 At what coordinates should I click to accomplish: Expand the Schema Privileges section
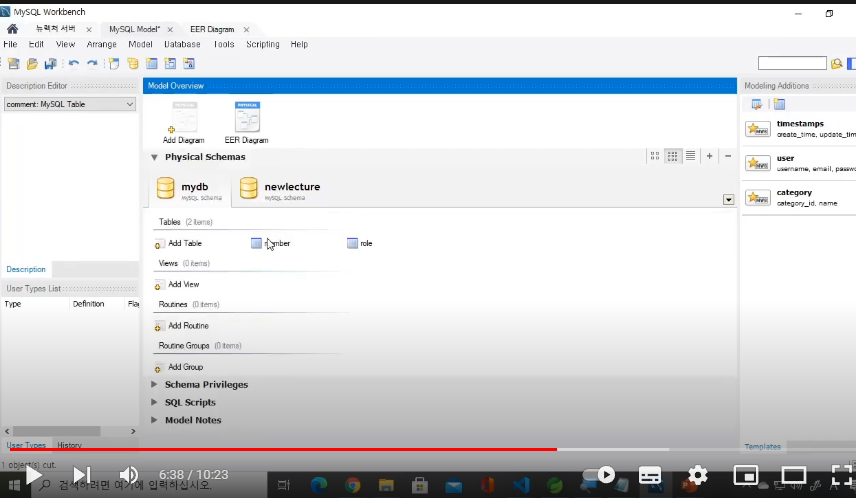click(x=154, y=384)
